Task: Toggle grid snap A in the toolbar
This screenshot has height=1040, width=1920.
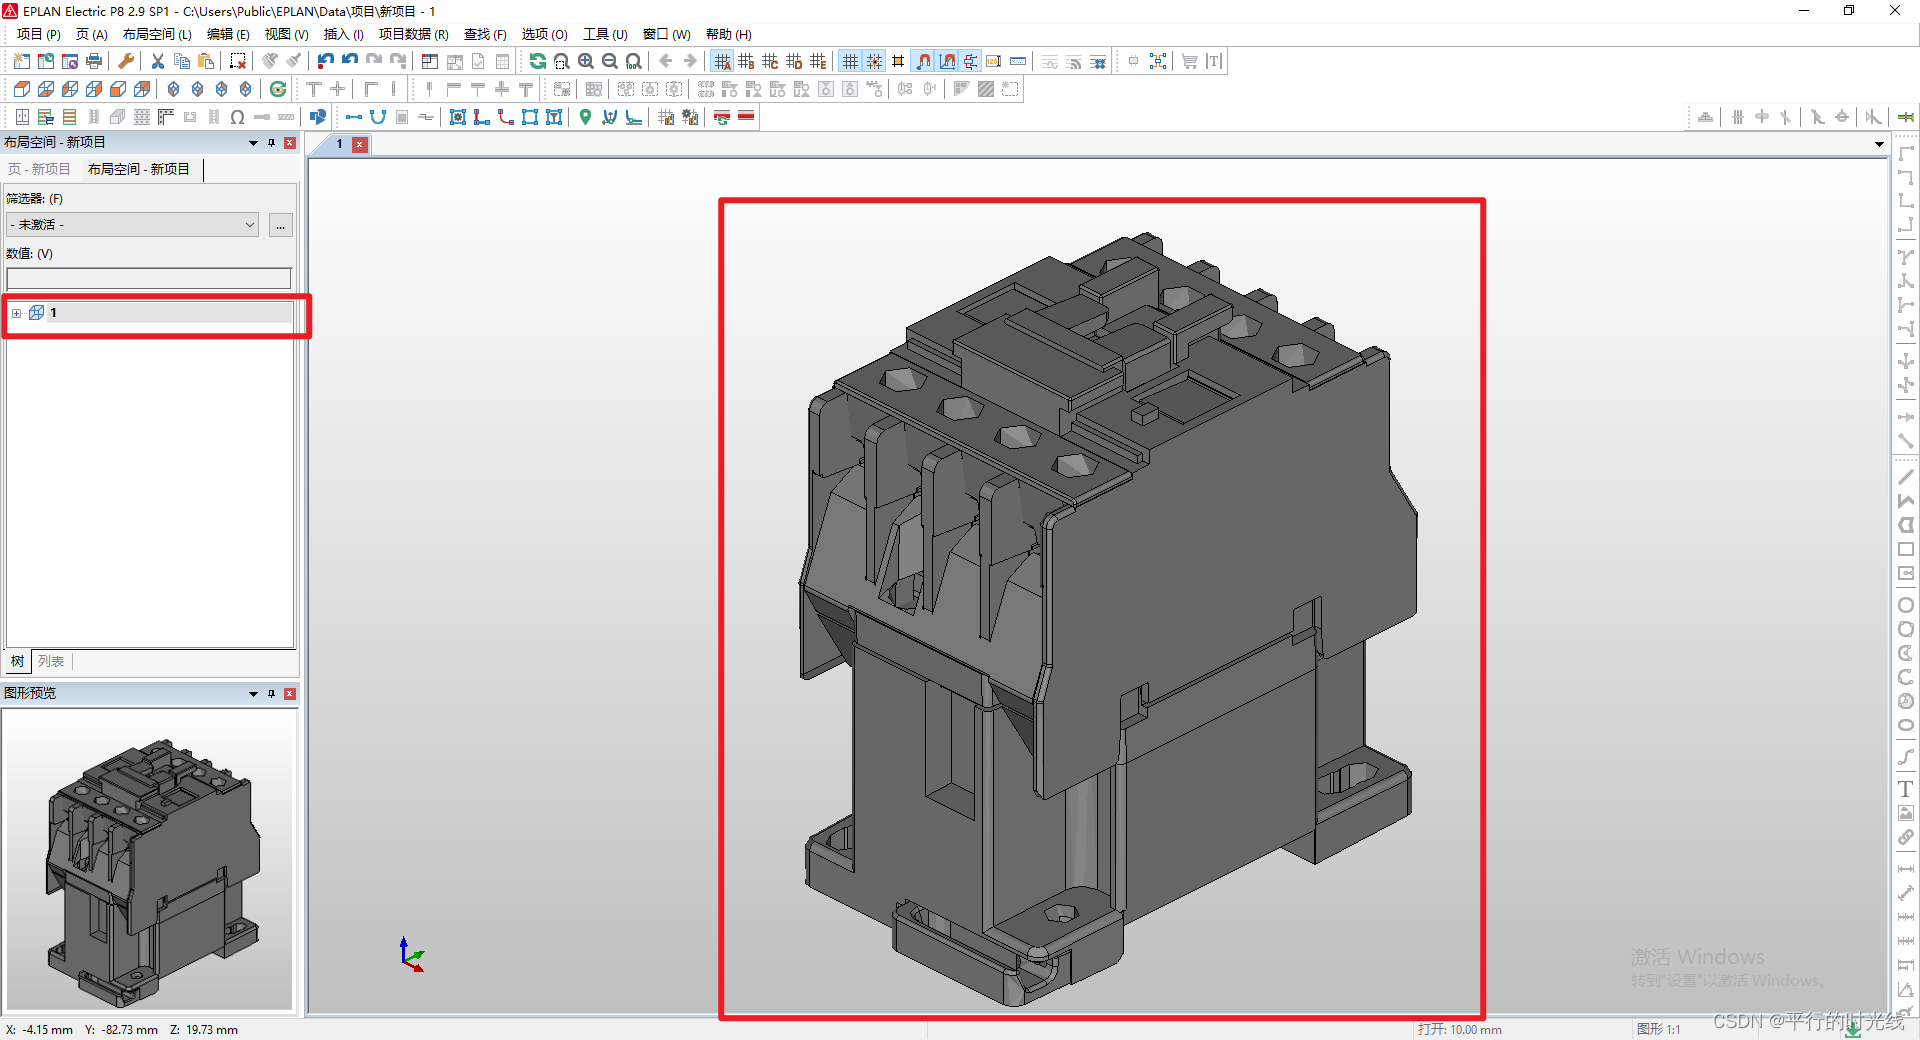Action: tap(723, 61)
